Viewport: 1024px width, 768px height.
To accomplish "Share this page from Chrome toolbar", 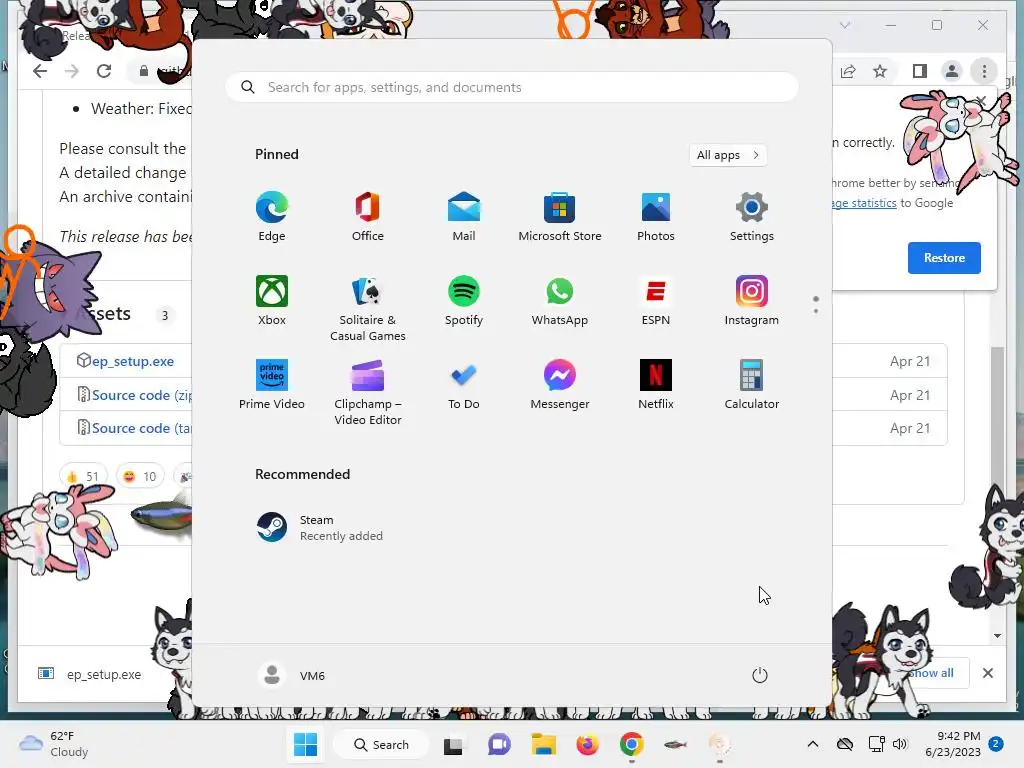I will [848, 71].
